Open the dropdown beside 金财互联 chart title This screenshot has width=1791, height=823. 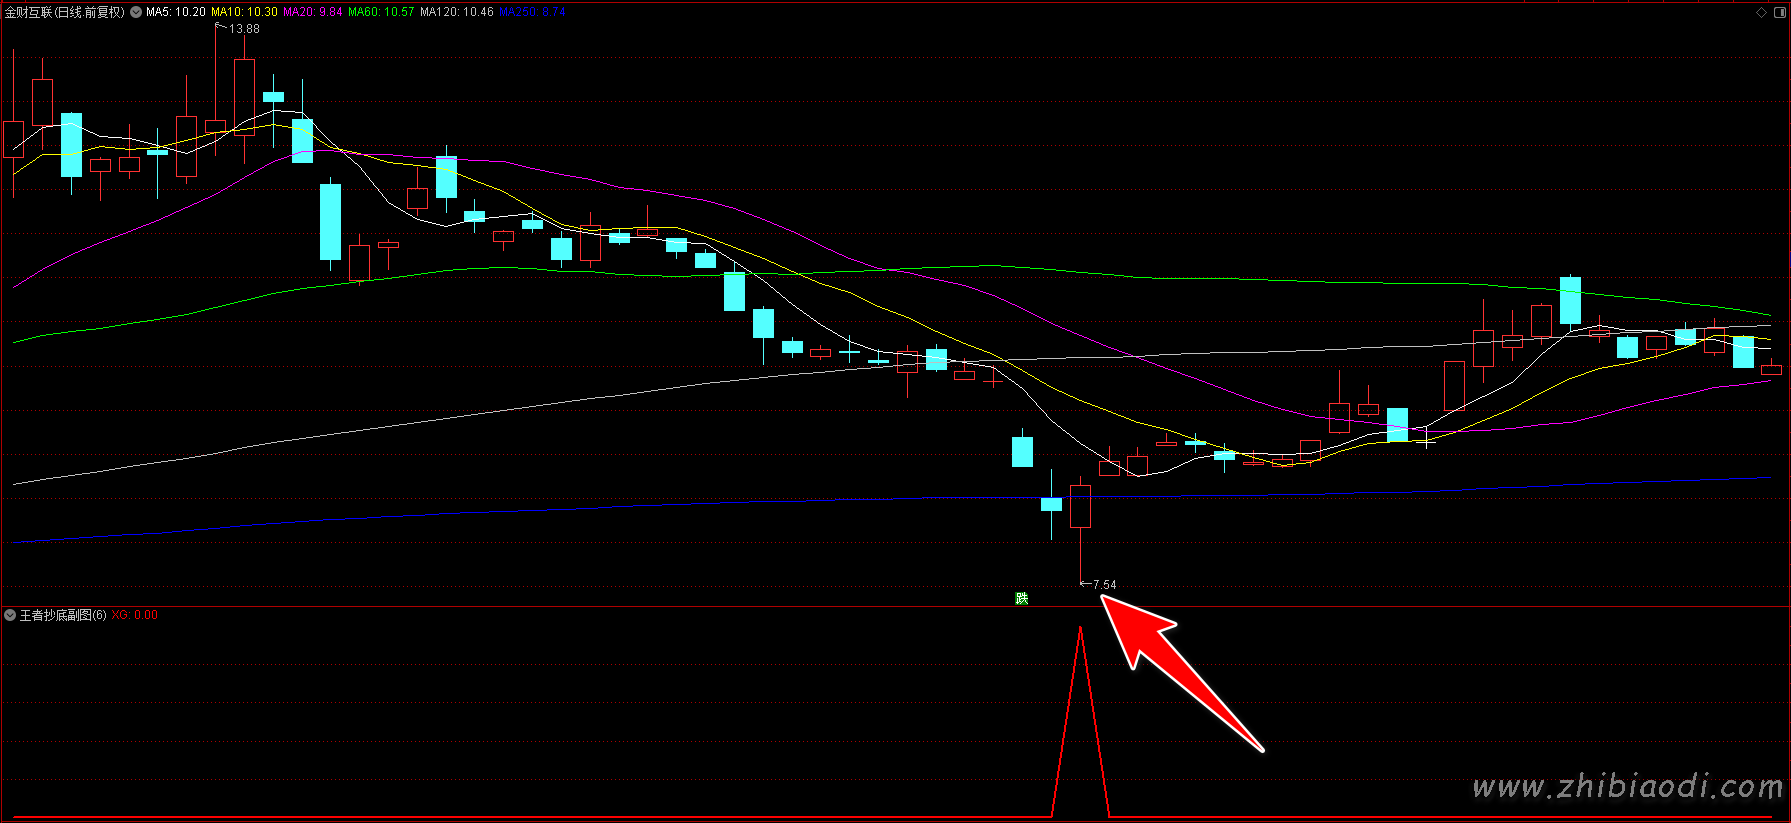click(136, 12)
